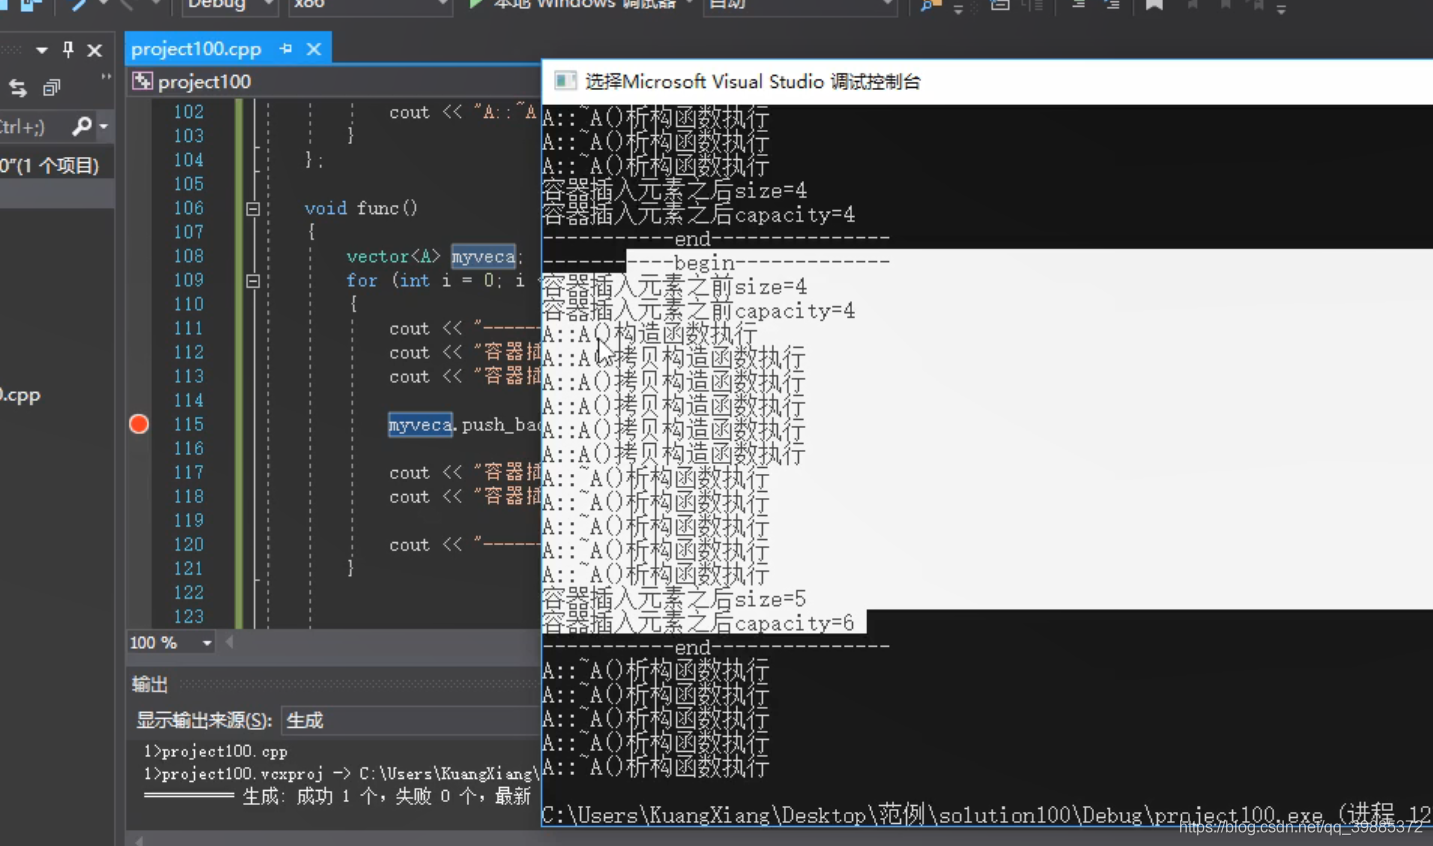Collapse the for loop at line 109
Viewport: 1433px width, 846px height.
coord(253,281)
